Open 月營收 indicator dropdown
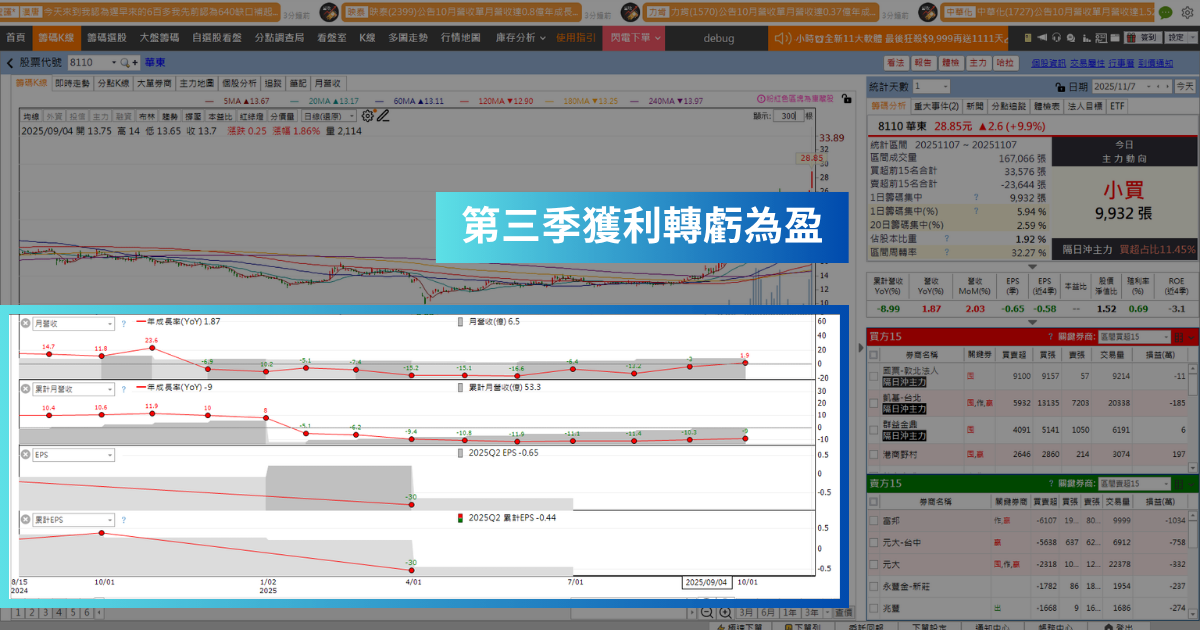This screenshot has height=630, width=1200. pyautogui.click(x=73, y=324)
